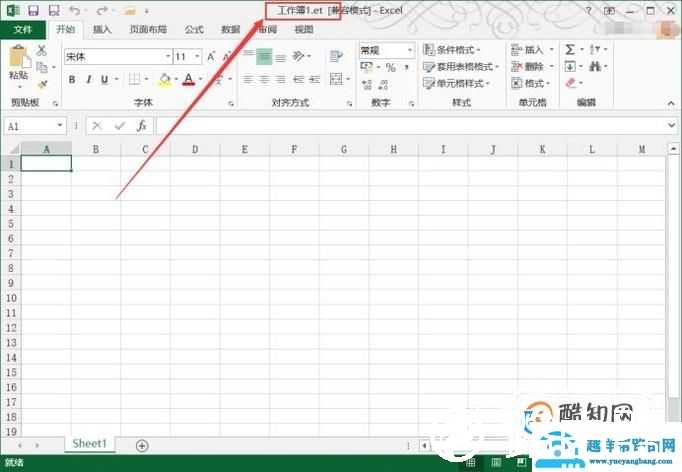This screenshot has height=472, width=682.
Task: Click the Sort and Filter icon
Action: tap(595, 50)
